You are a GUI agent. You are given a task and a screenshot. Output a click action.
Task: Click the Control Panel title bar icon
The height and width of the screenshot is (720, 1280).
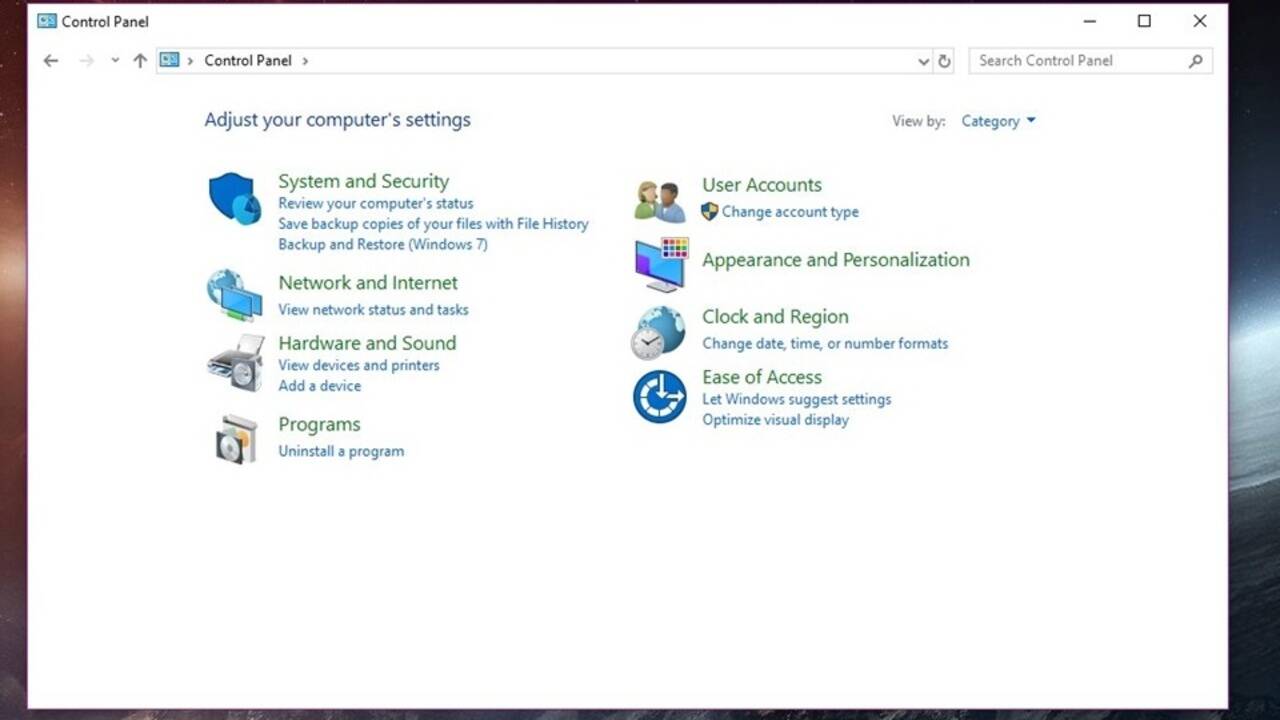click(47, 21)
